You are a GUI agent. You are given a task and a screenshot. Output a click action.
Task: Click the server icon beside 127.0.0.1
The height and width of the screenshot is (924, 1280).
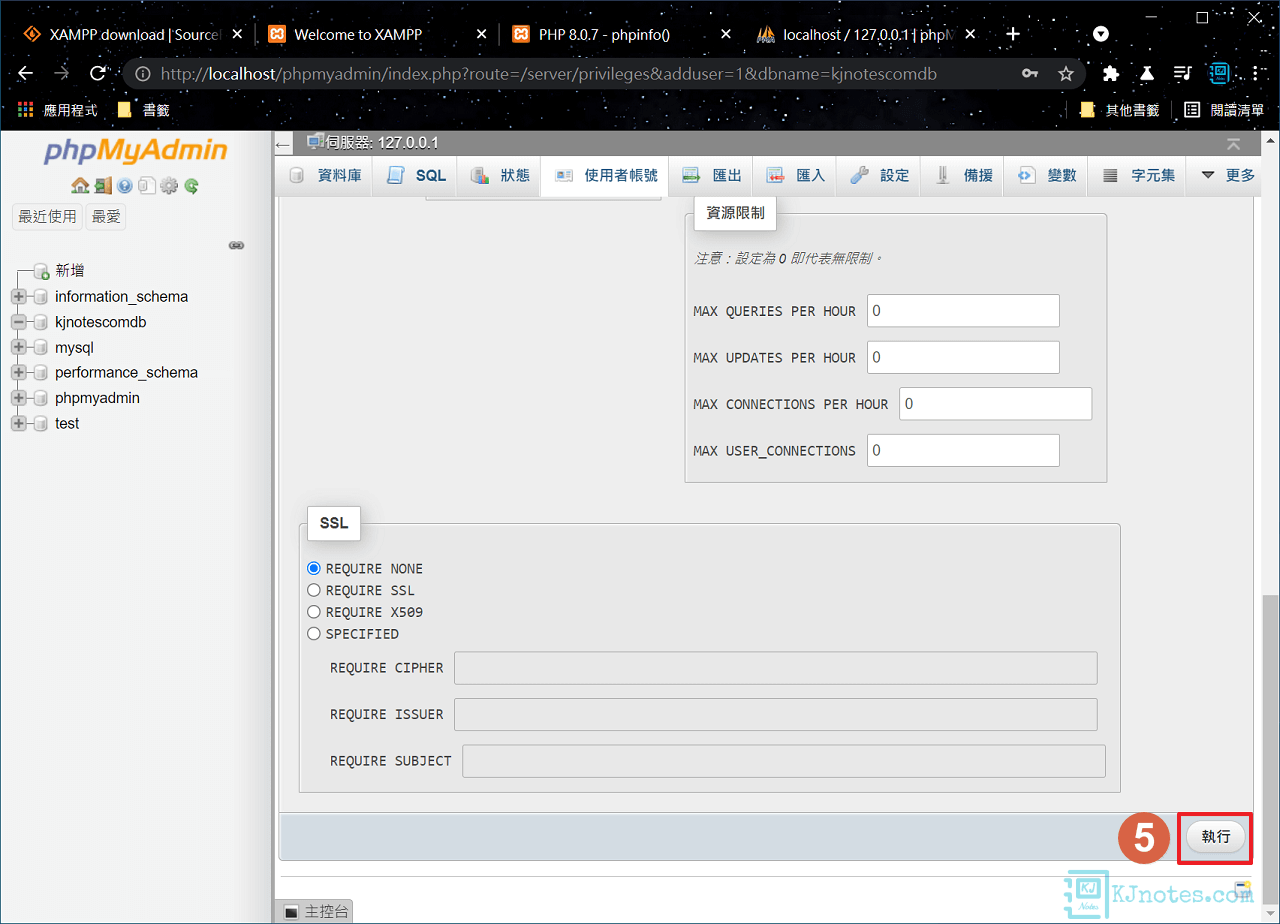pyautogui.click(x=315, y=143)
